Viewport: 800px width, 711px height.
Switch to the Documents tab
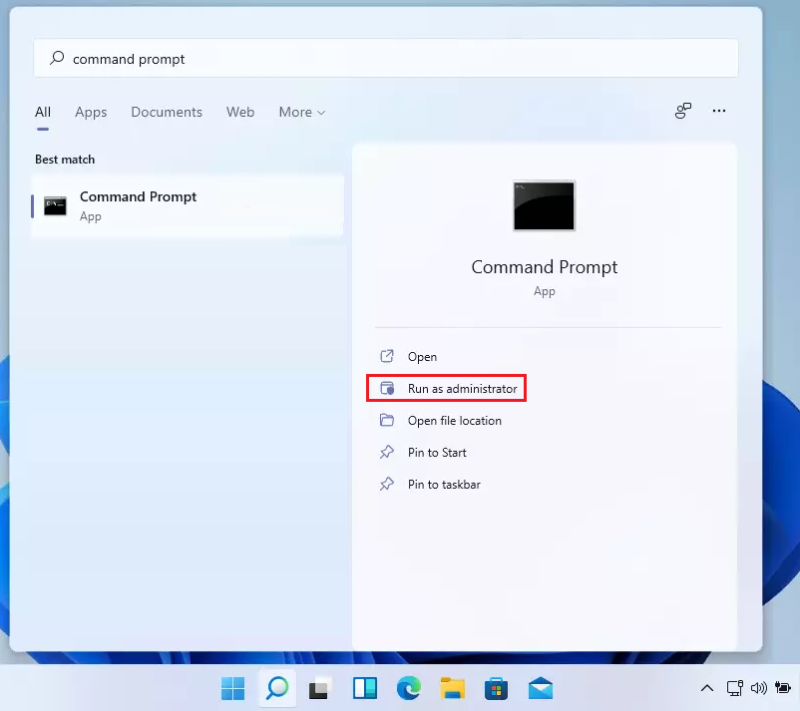166,112
